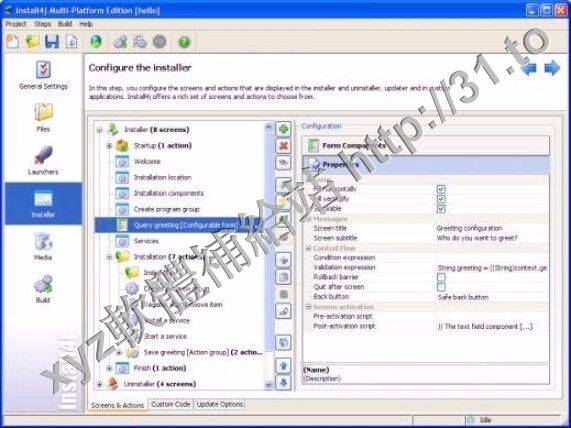
Task: Collapse the Installation (7 actions) node
Action: click(109, 257)
